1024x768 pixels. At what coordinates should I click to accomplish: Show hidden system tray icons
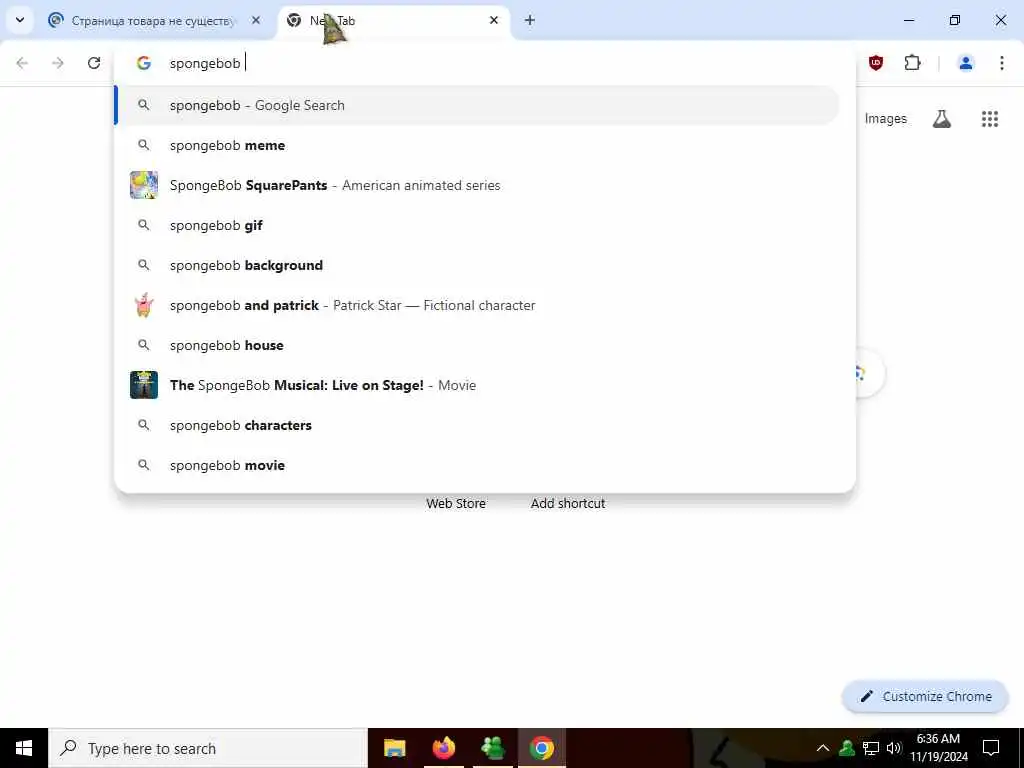point(823,748)
